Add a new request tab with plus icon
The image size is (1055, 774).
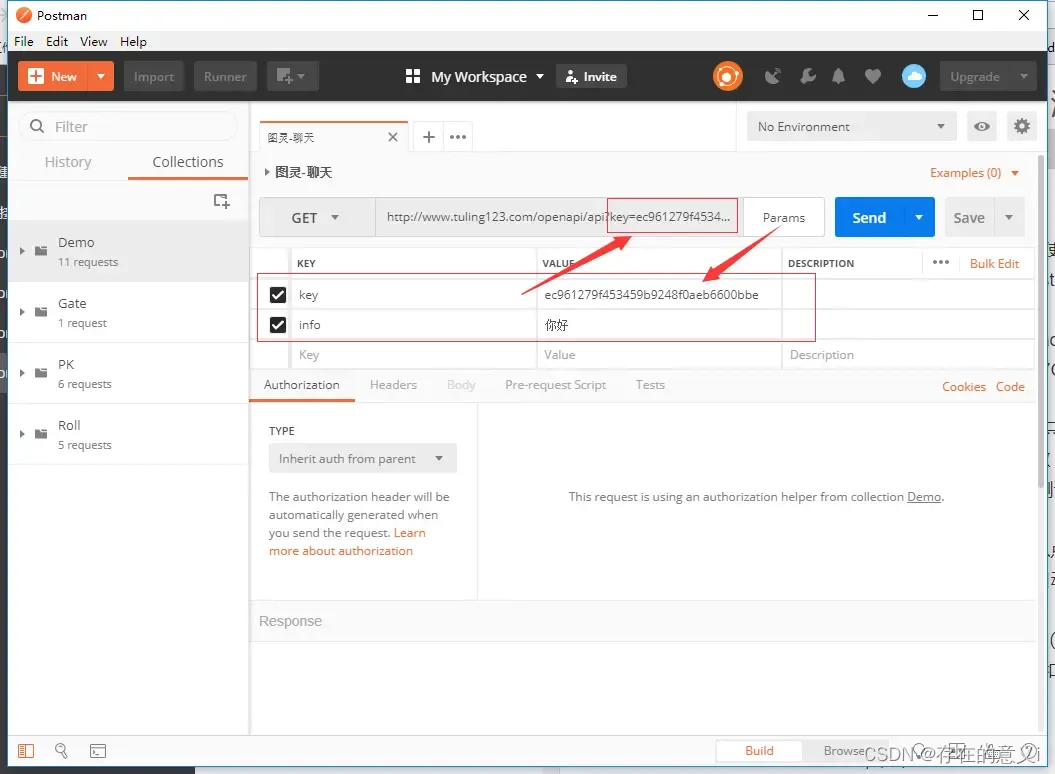[429, 137]
